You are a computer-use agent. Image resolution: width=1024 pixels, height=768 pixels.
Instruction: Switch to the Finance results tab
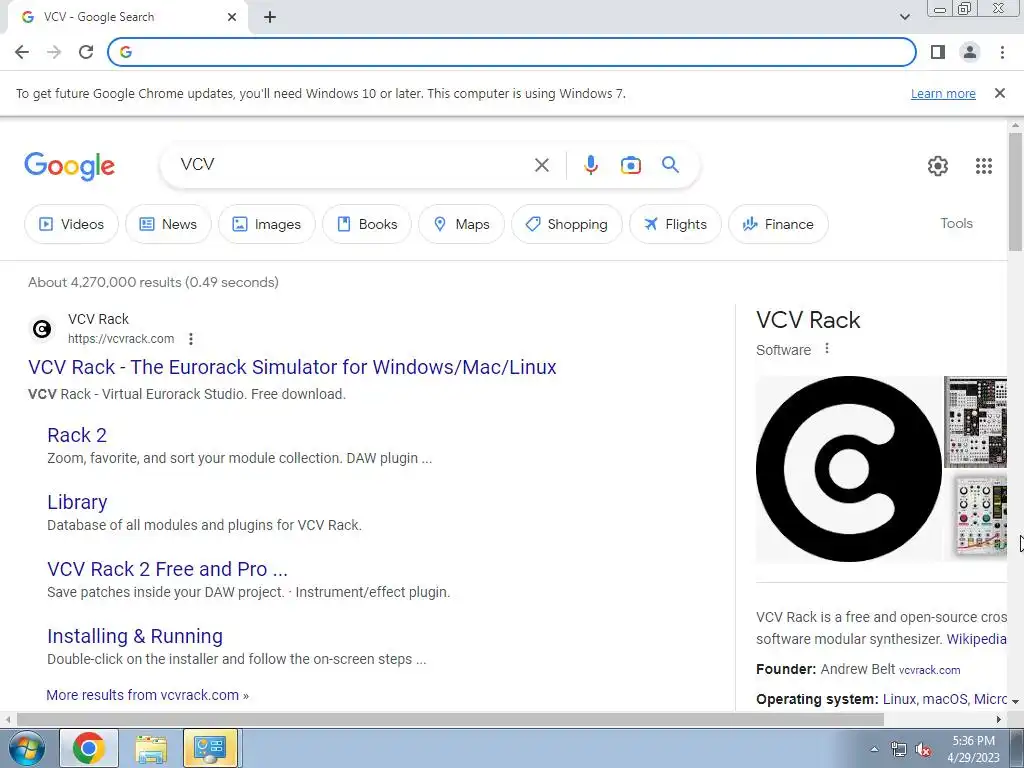778,224
